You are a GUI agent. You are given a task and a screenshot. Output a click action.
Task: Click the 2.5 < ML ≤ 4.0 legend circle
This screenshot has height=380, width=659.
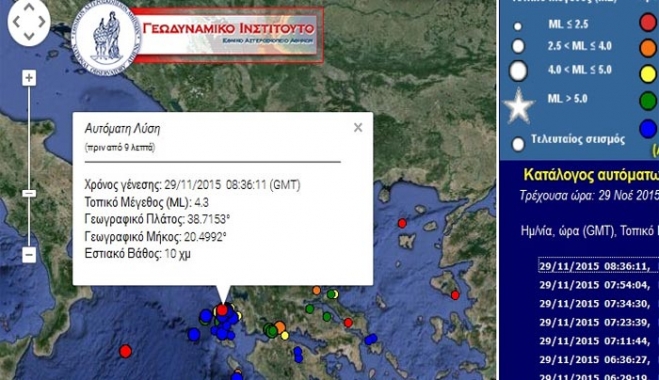(518, 46)
